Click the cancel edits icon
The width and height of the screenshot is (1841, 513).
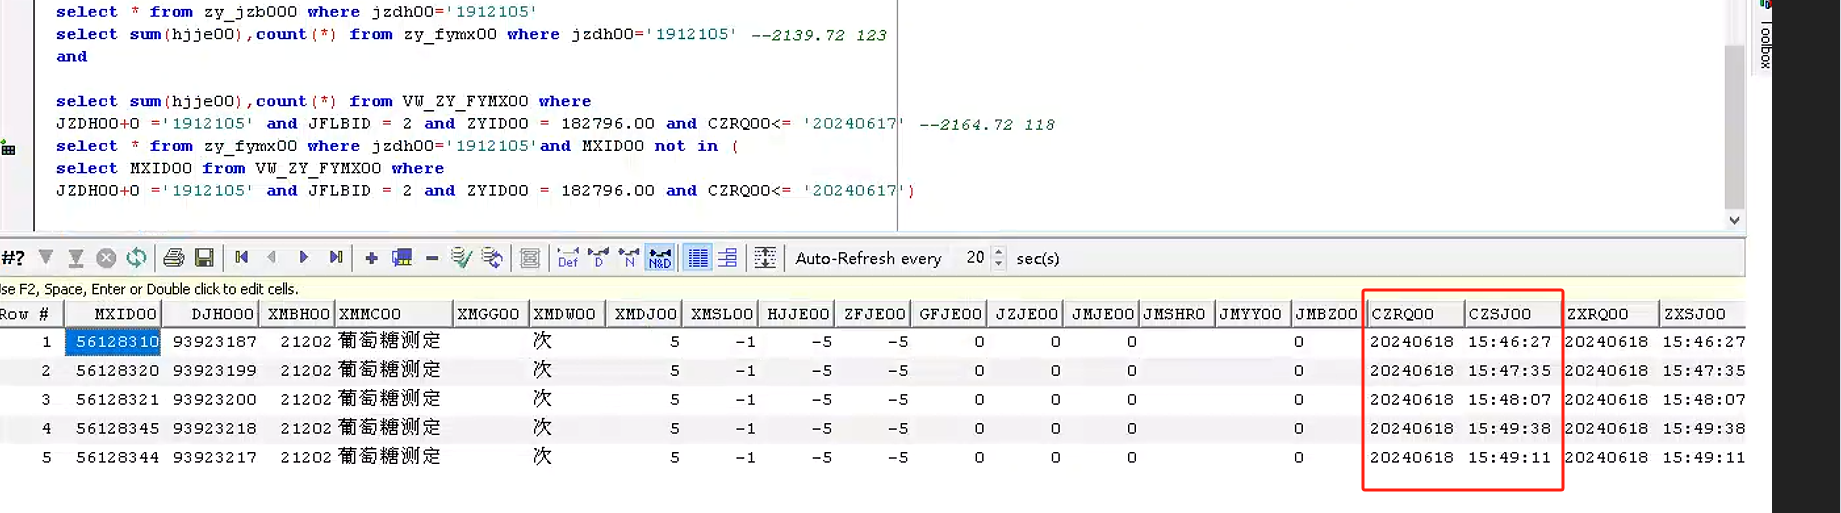point(492,258)
